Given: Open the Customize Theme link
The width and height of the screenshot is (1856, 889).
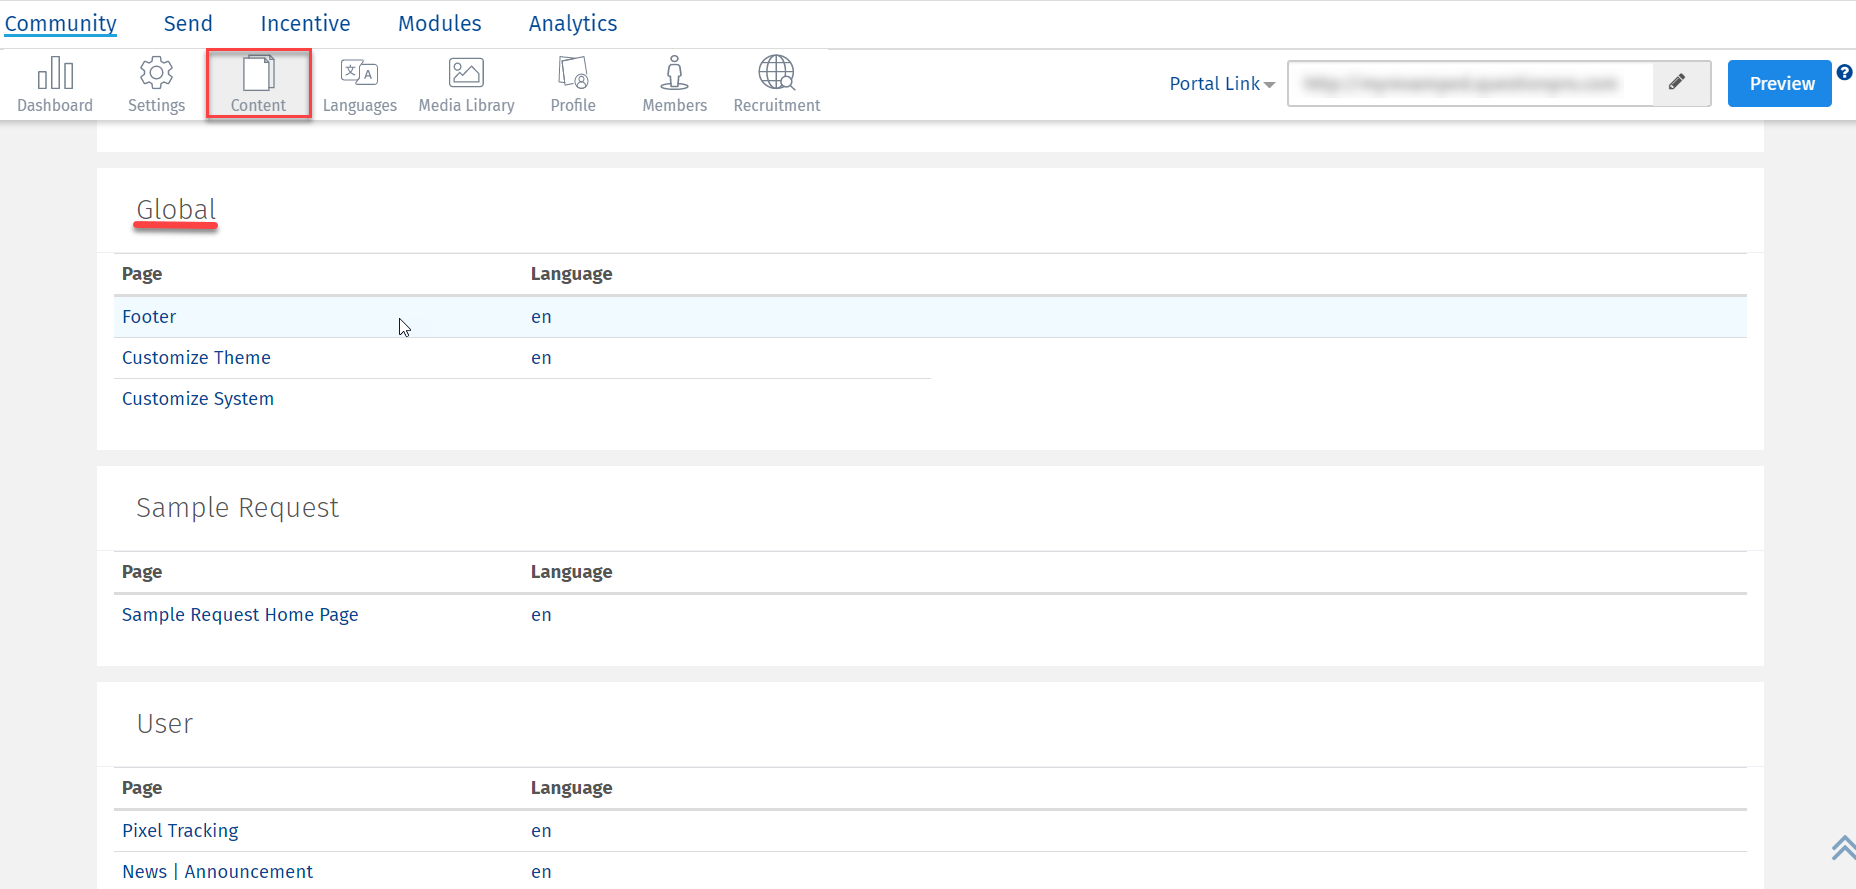Looking at the screenshot, I should 196,358.
